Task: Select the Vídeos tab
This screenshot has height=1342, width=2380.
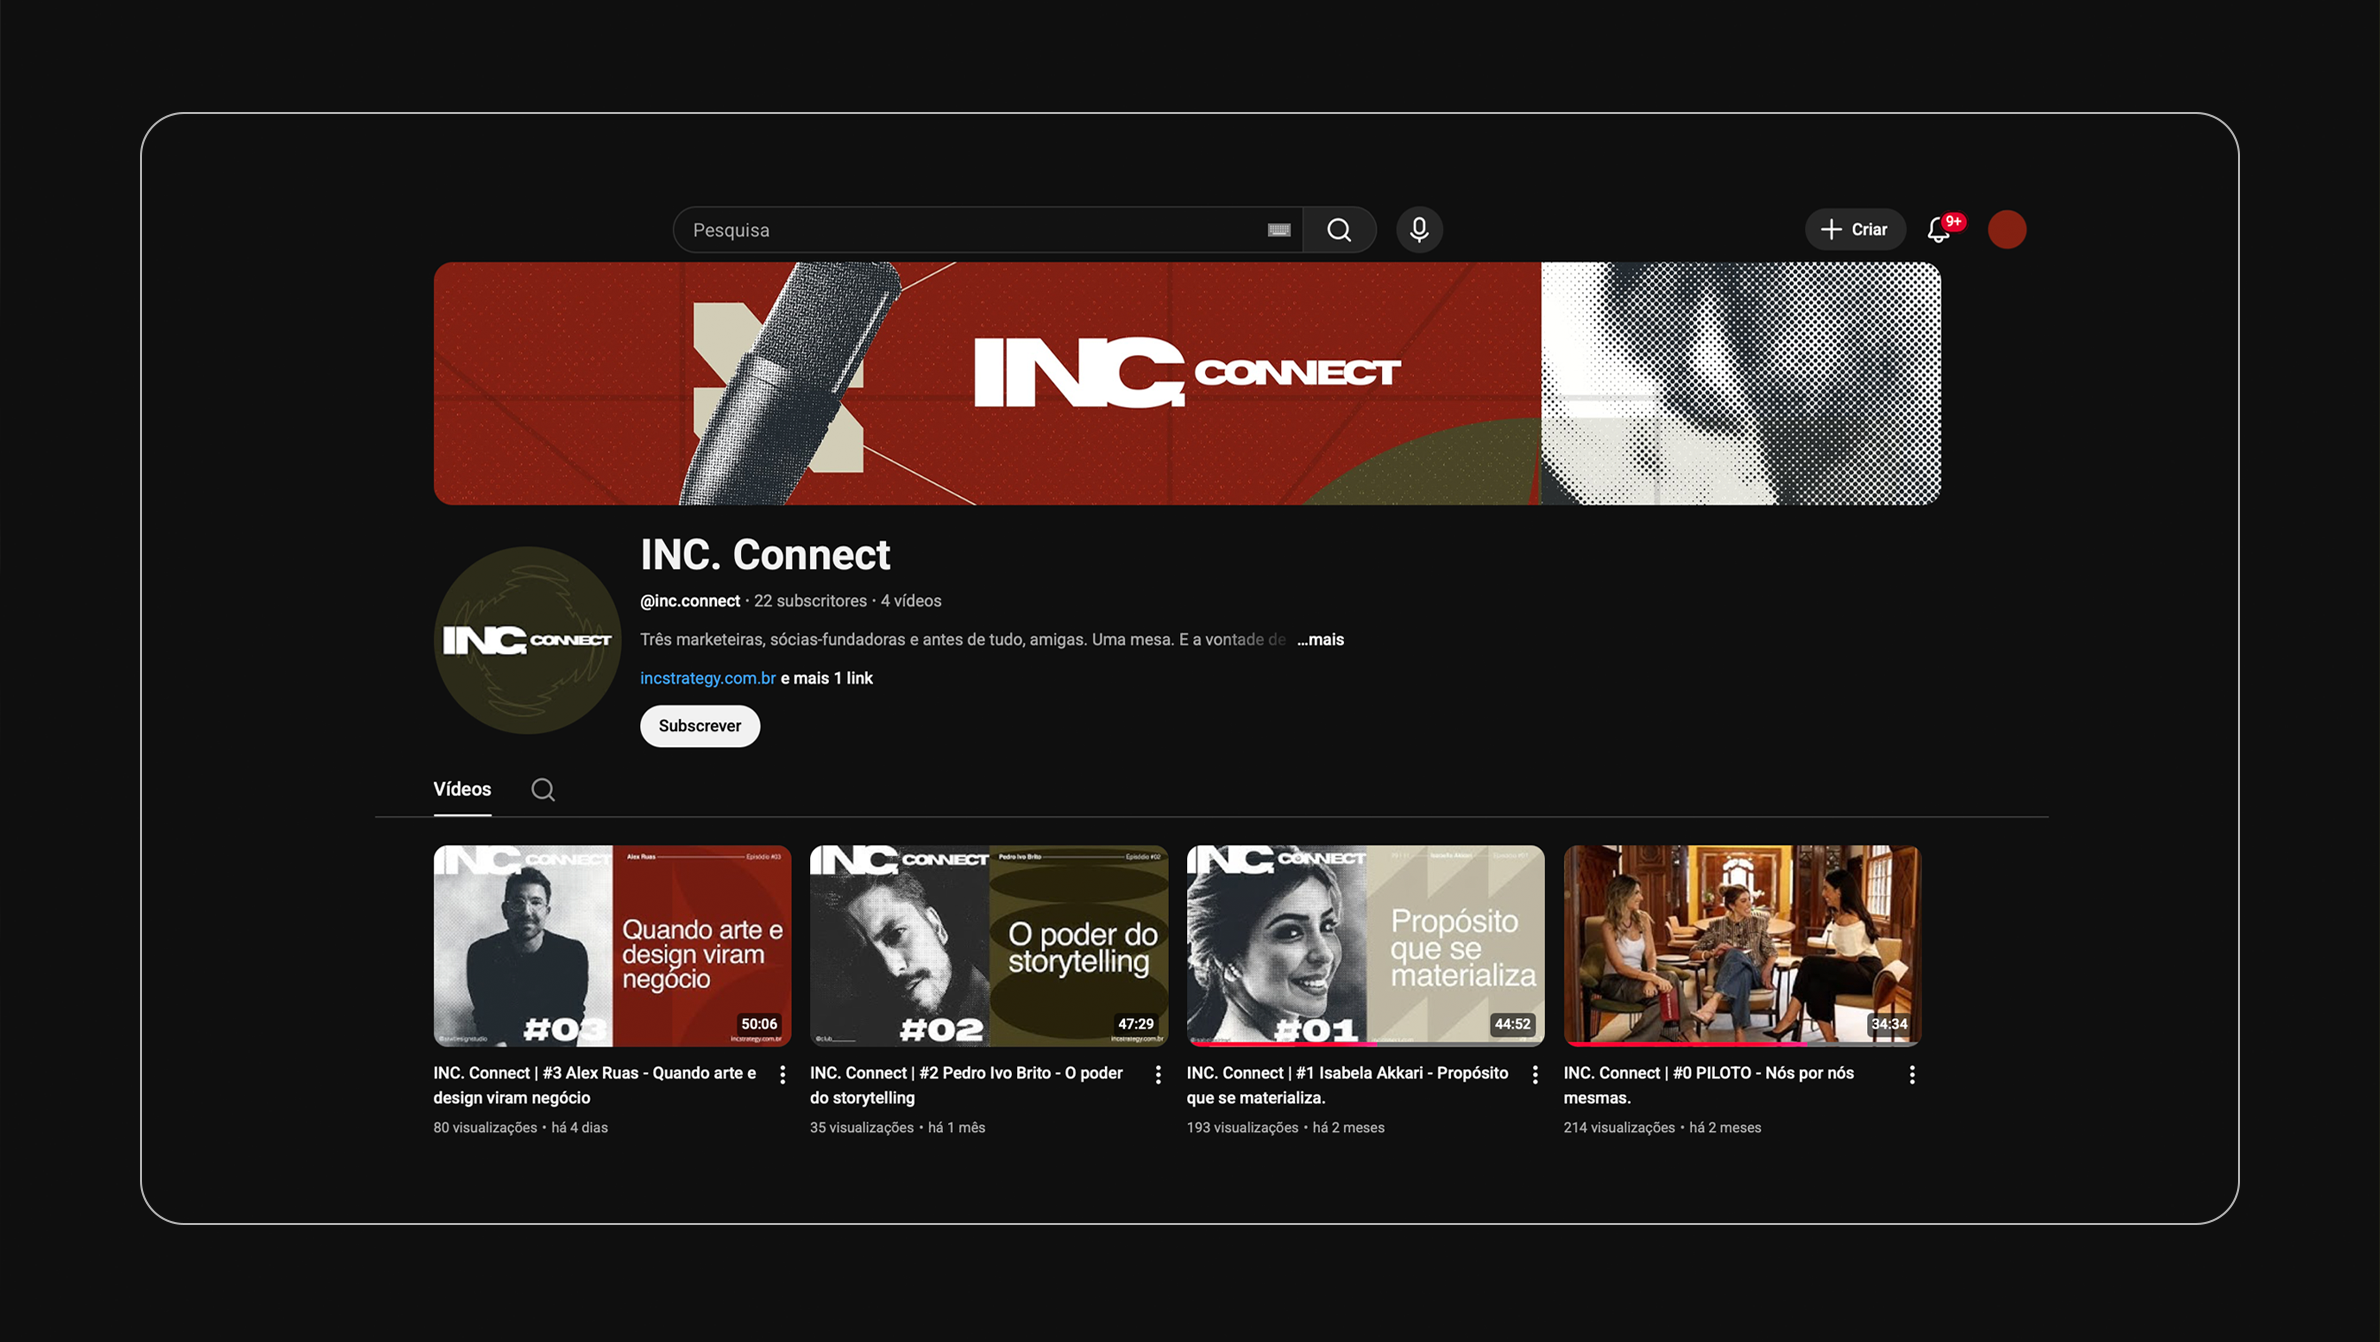Action: tap(462, 789)
